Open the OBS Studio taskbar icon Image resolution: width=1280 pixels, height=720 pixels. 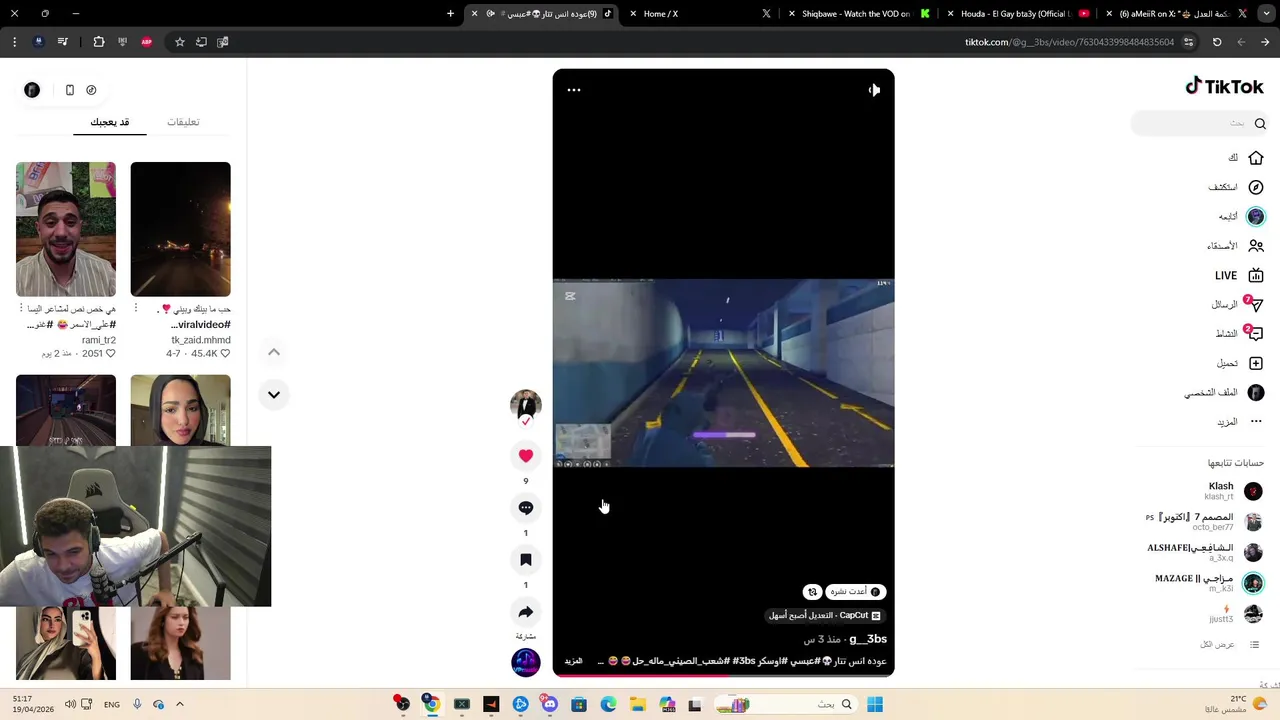click(402, 705)
